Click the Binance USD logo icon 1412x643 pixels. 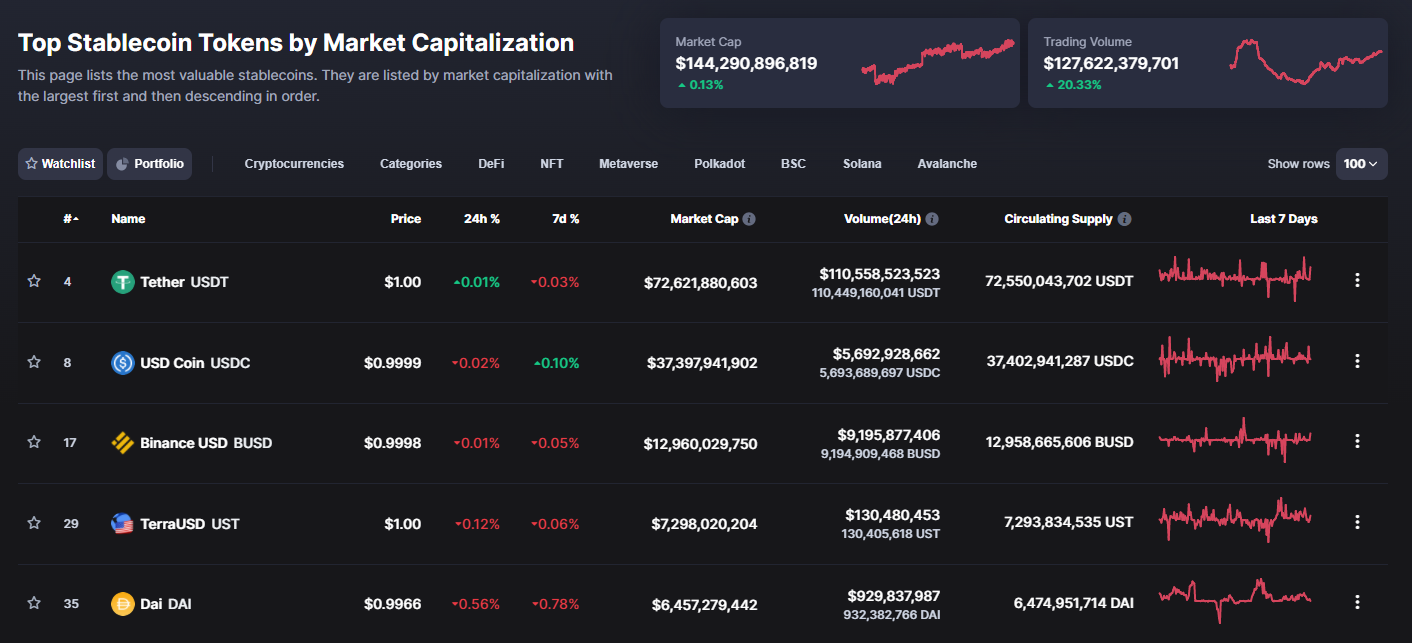[x=122, y=443]
